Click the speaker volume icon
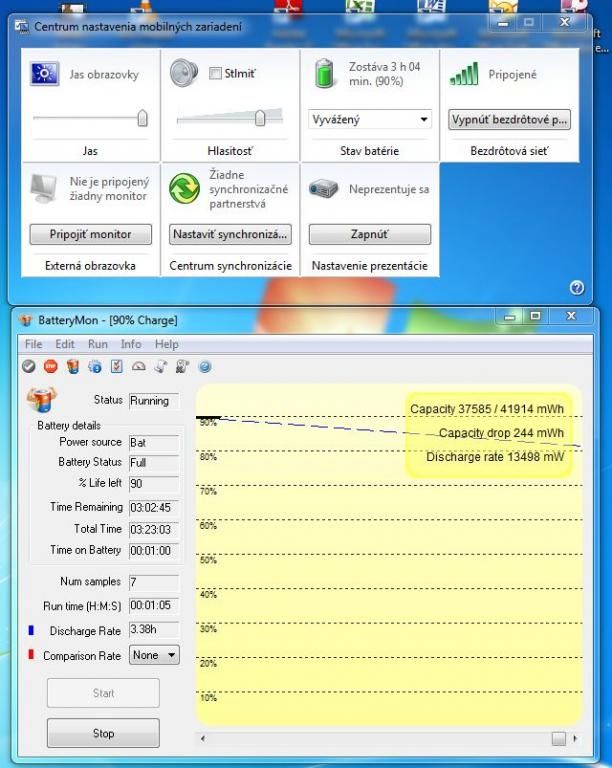612x768 pixels. [x=183, y=73]
